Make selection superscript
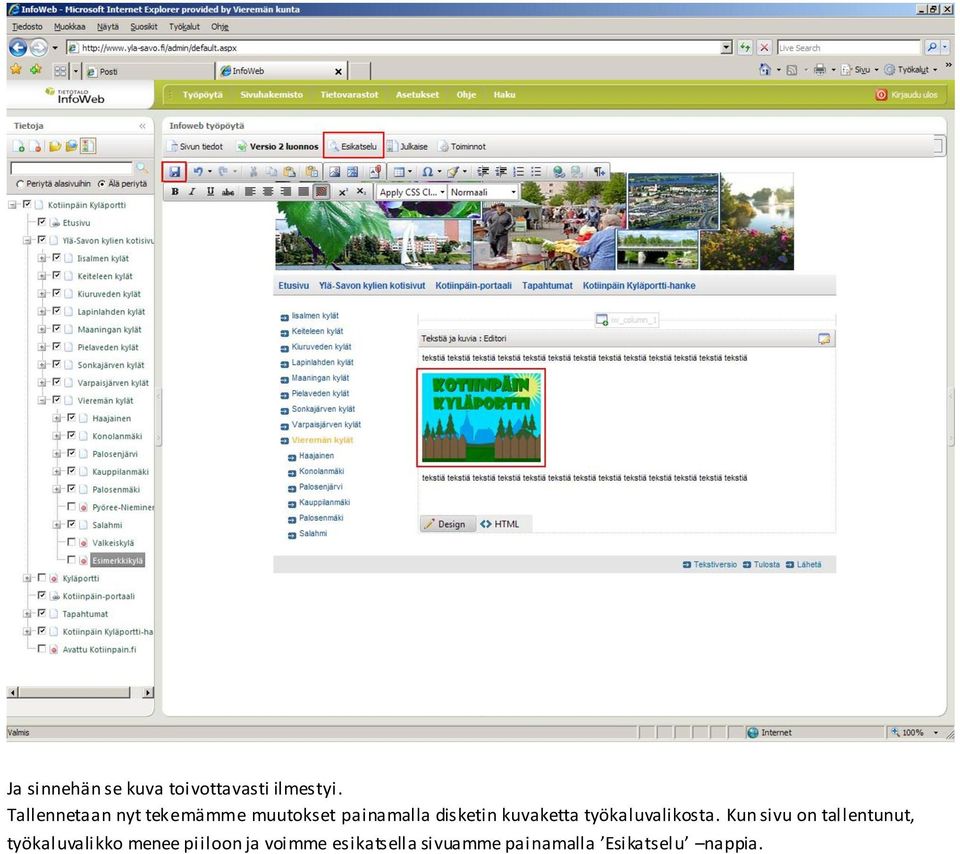This screenshot has width=960, height=854. [343, 192]
